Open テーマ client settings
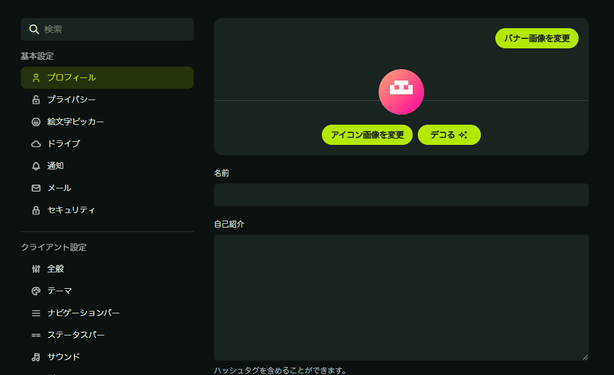The height and width of the screenshot is (375, 614). (107, 291)
